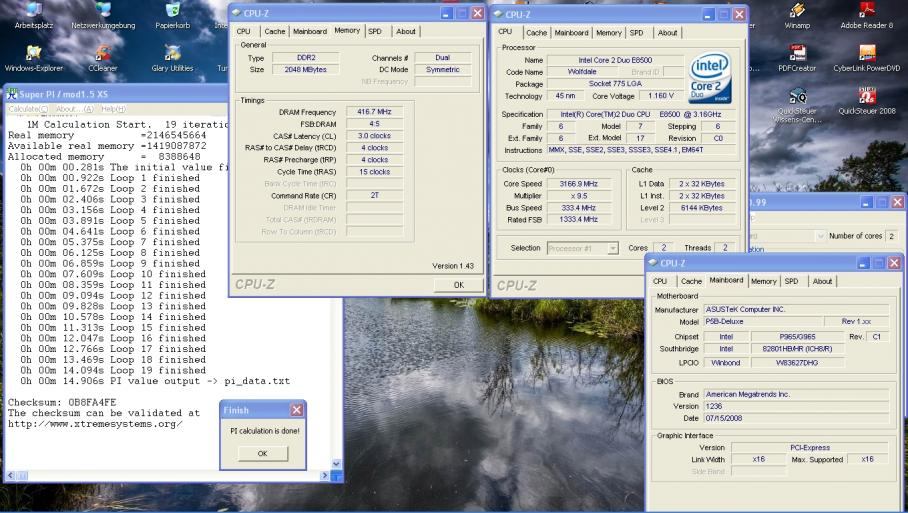Click the xtremesystems.org URL text

click(95, 424)
